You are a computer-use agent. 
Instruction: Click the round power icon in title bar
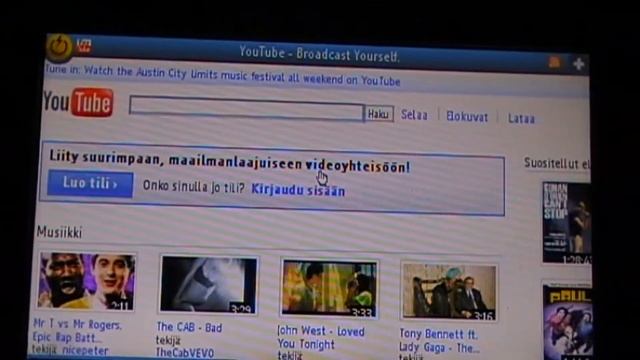click(x=60, y=47)
